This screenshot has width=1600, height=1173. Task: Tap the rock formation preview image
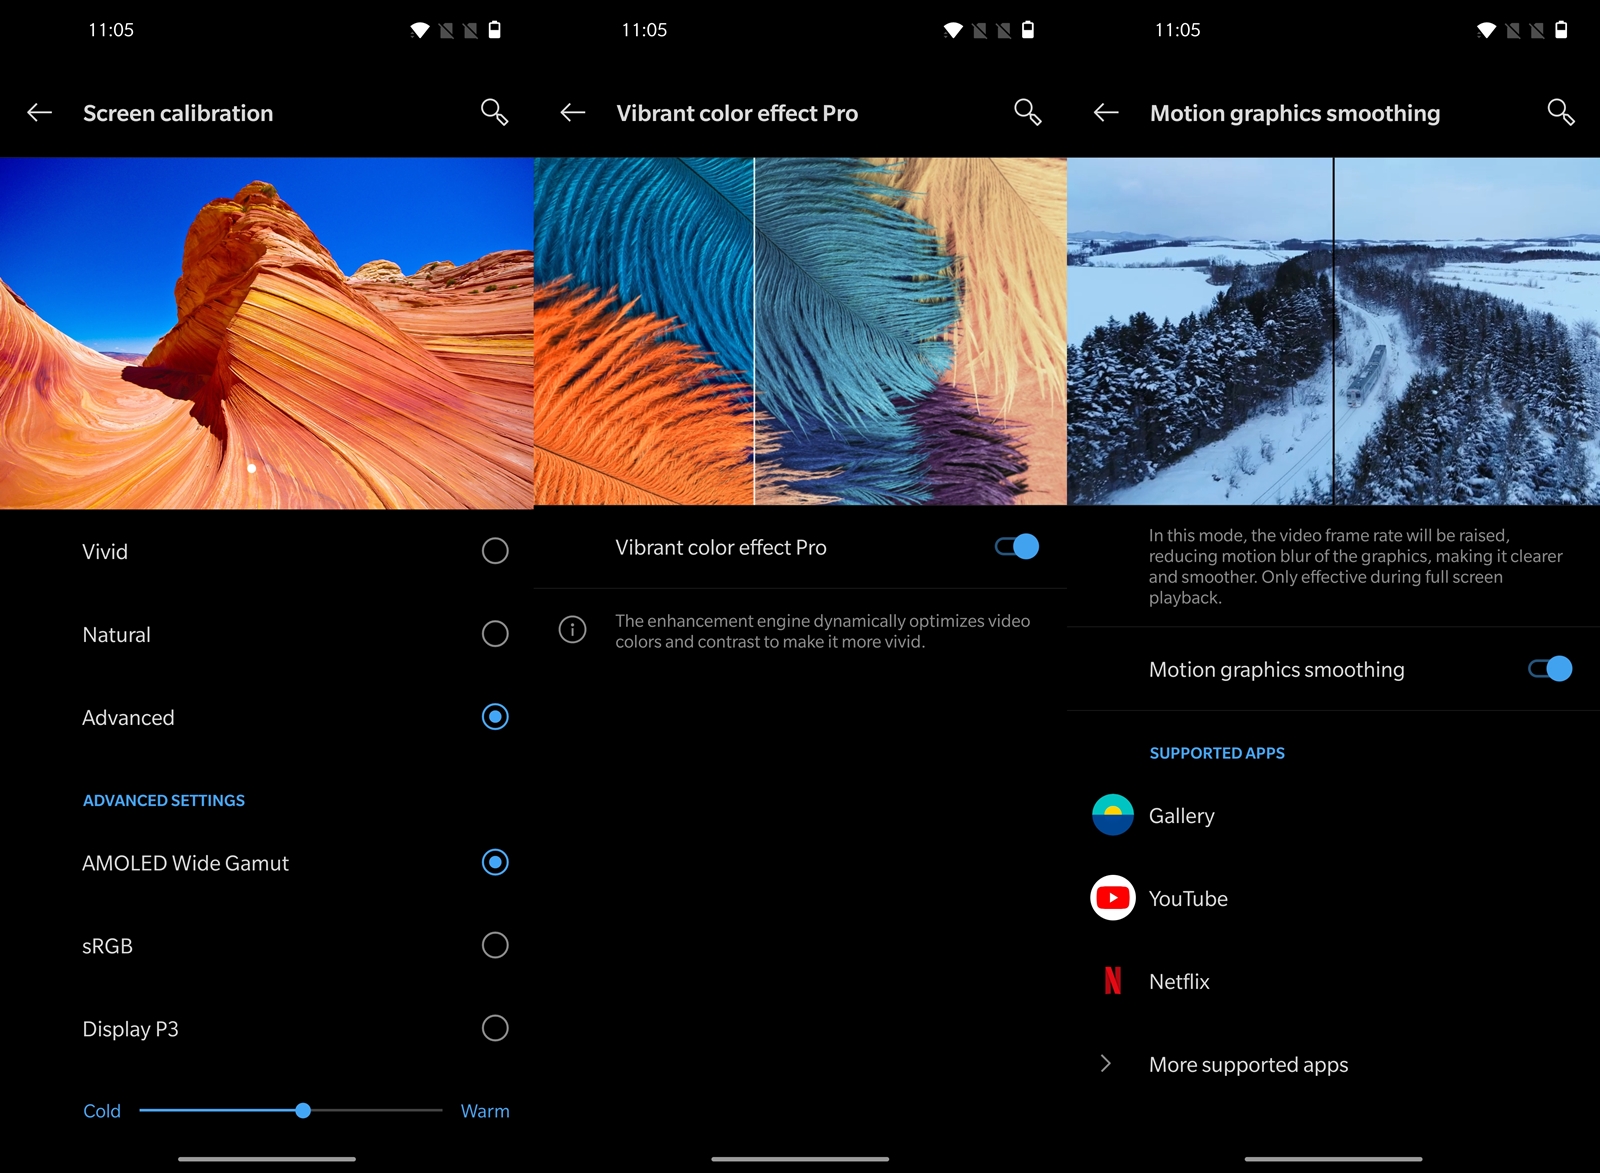click(267, 333)
